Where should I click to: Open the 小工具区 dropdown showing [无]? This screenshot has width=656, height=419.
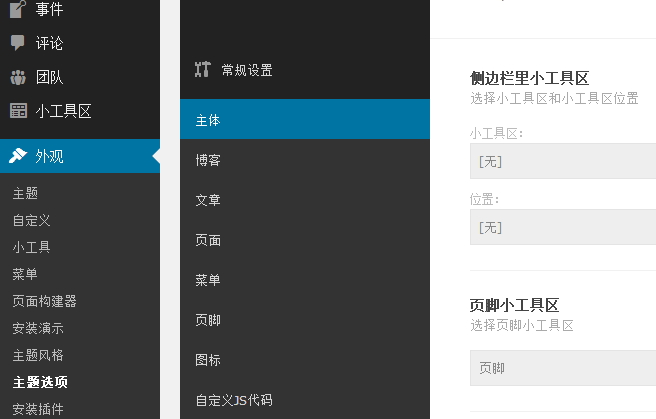click(x=563, y=161)
